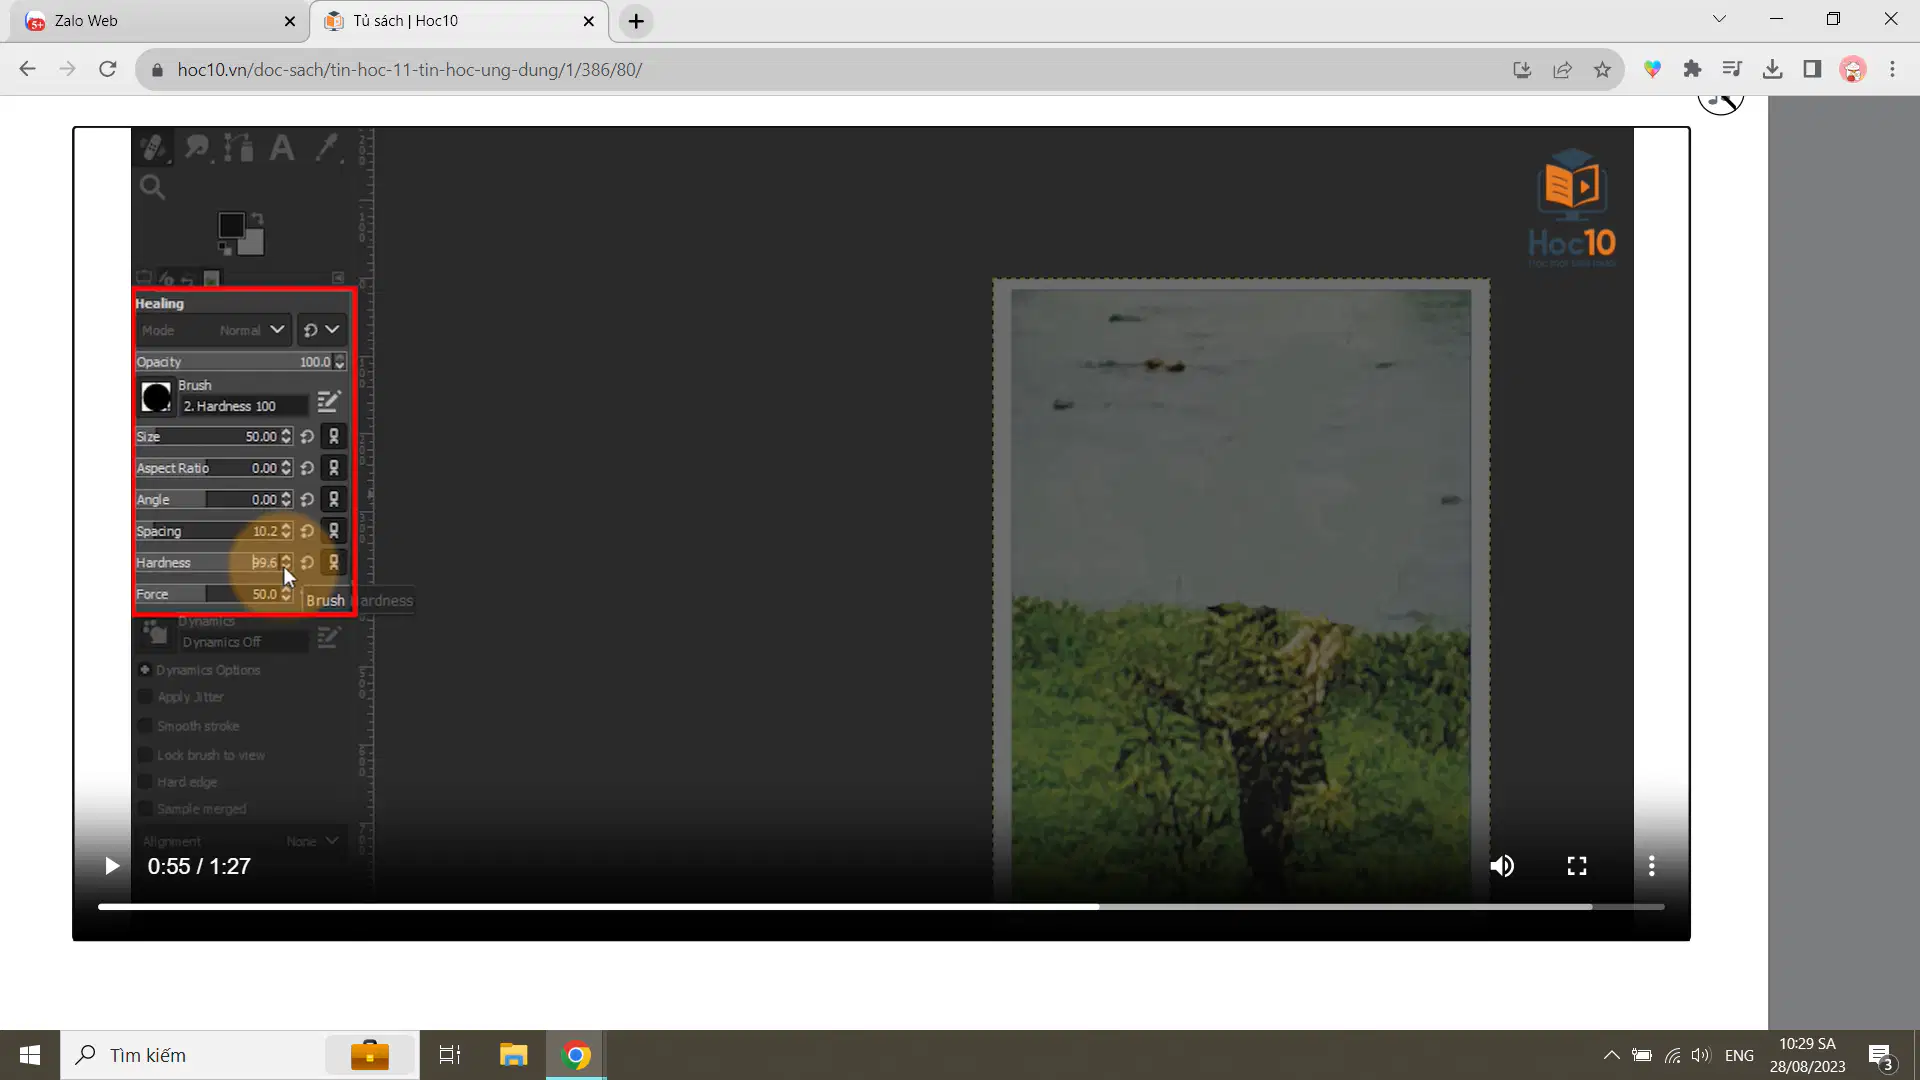Open File Explorer from the taskbar
Viewport: 1920px width, 1080px height.
(513, 1055)
